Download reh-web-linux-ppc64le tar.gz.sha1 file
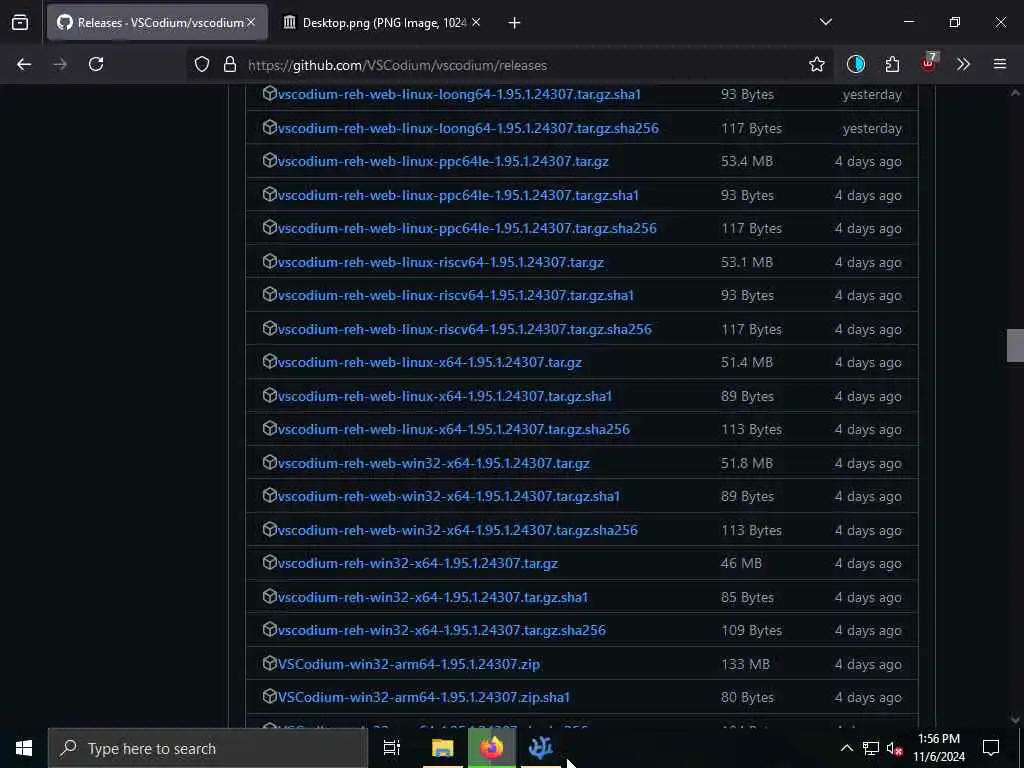The image size is (1024, 768). click(x=458, y=195)
